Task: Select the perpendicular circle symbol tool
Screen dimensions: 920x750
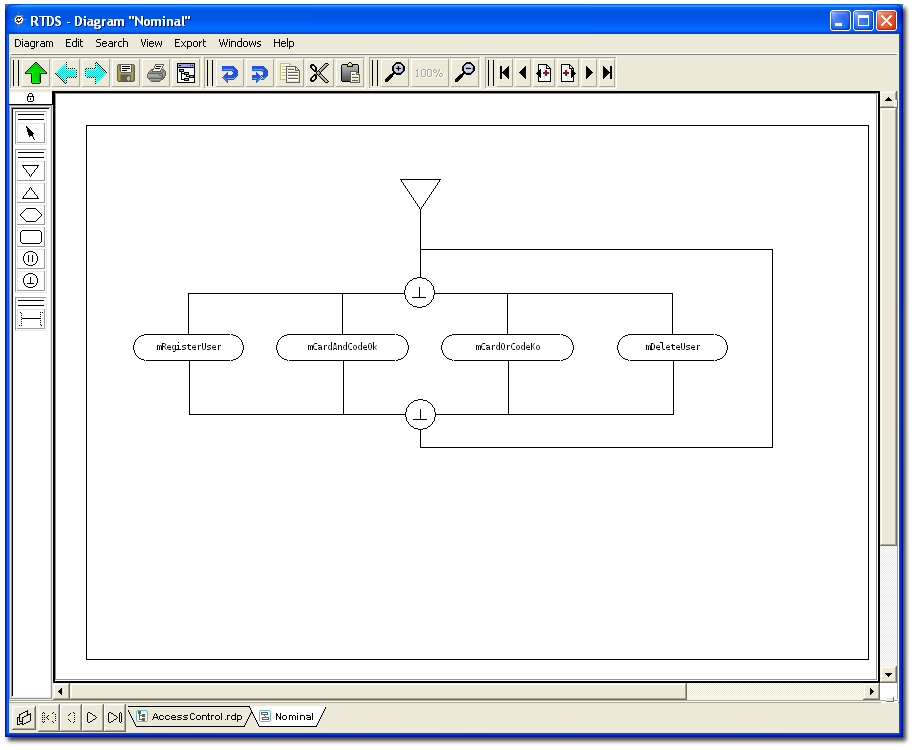Action: click(31, 281)
